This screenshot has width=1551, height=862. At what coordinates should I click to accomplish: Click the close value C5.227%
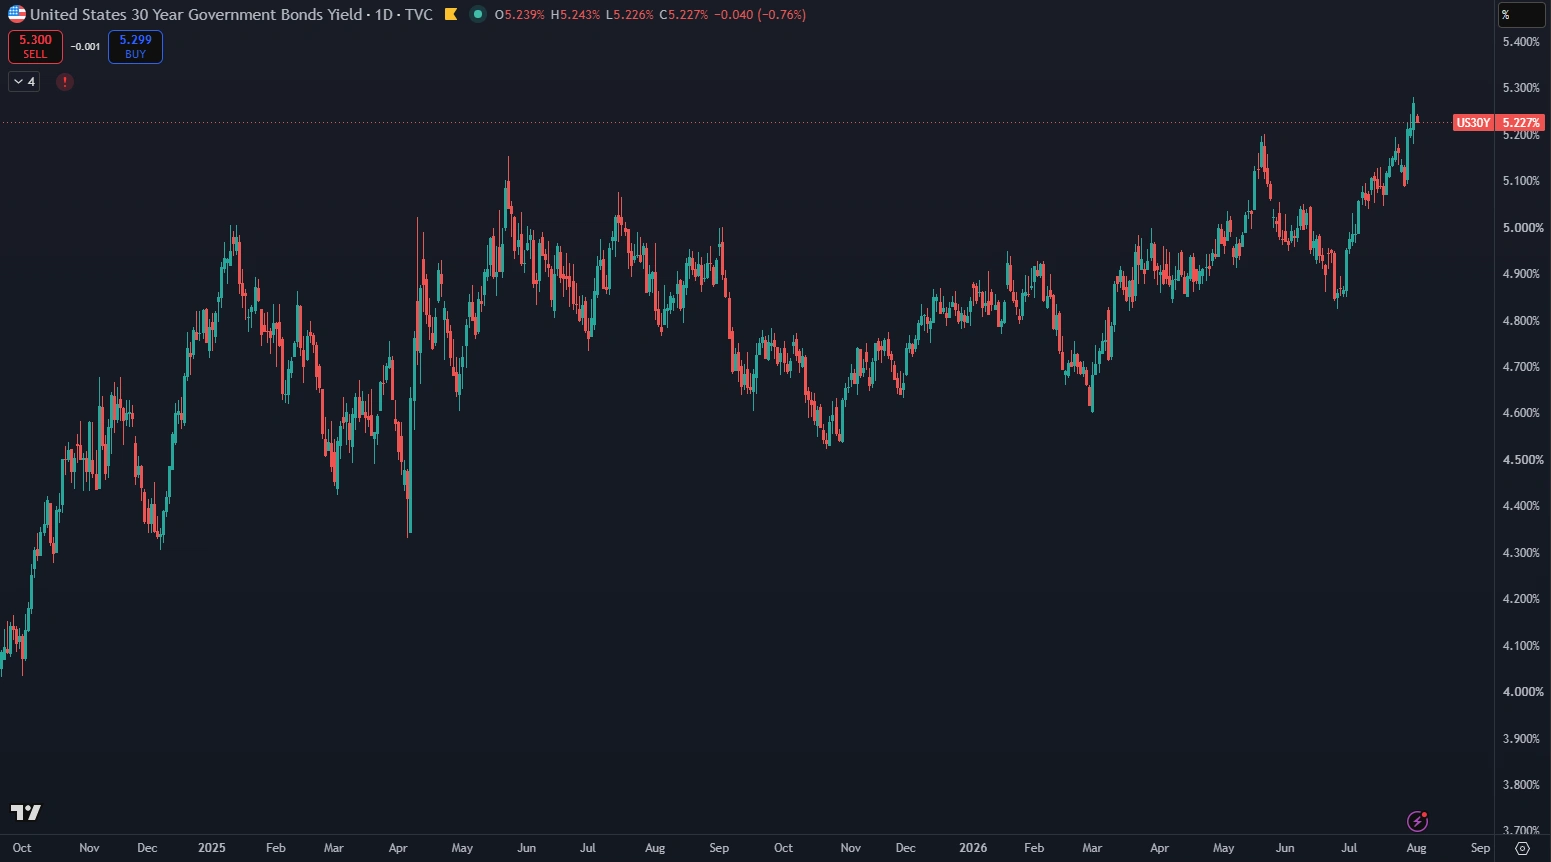pyautogui.click(x=684, y=15)
